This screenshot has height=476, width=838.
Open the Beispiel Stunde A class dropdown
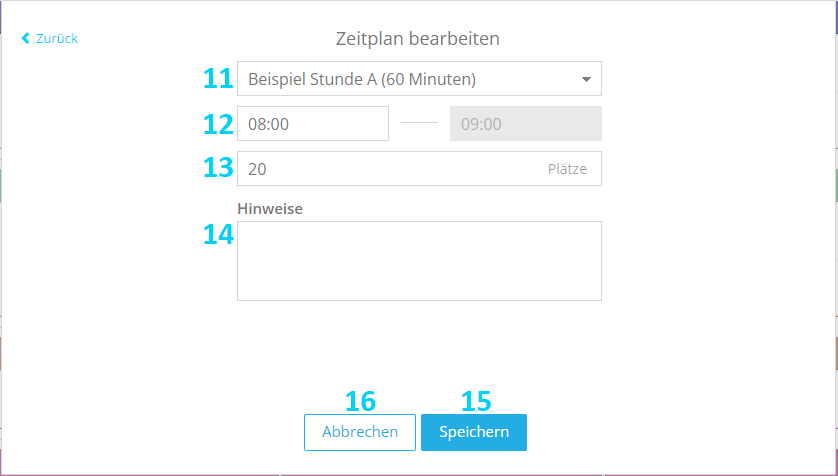tap(419, 79)
